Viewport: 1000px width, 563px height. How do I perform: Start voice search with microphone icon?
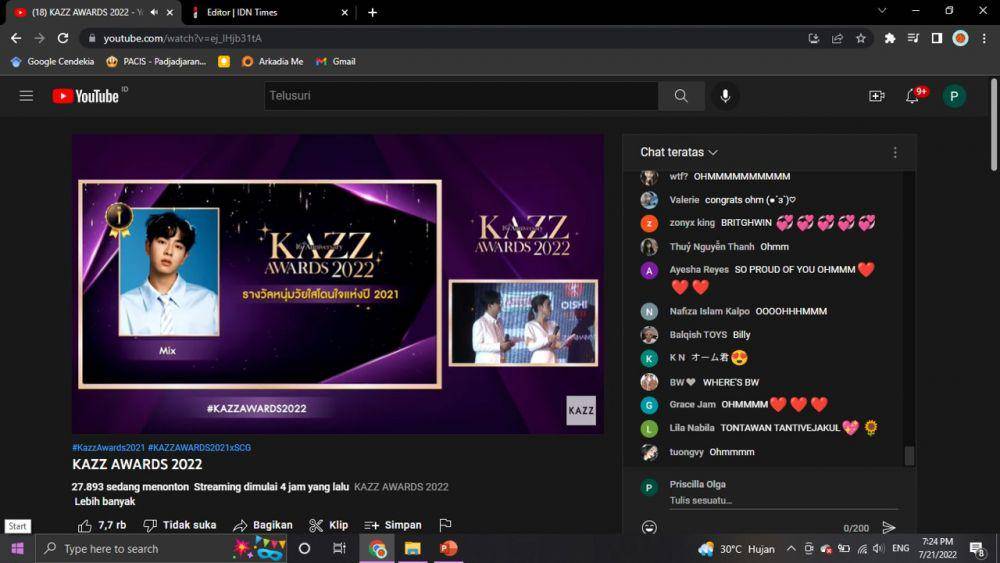pos(725,96)
